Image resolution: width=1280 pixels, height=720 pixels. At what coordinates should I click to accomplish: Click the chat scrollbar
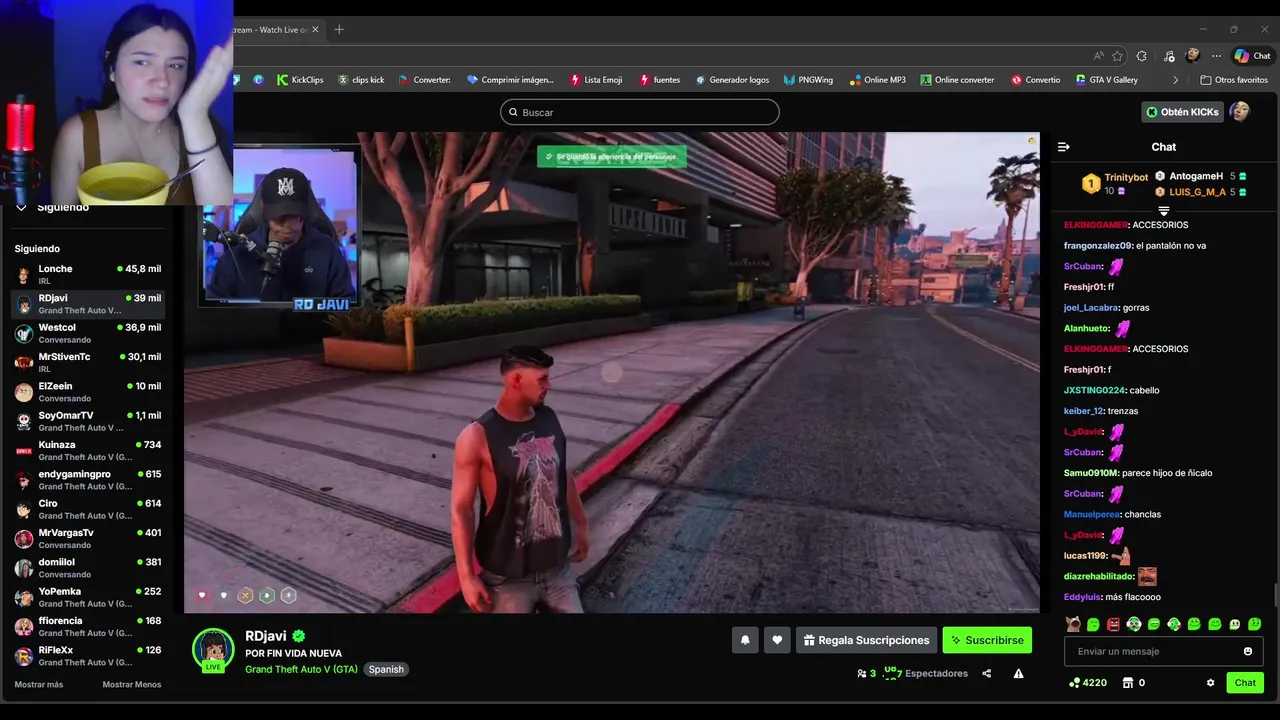tap(1276, 594)
